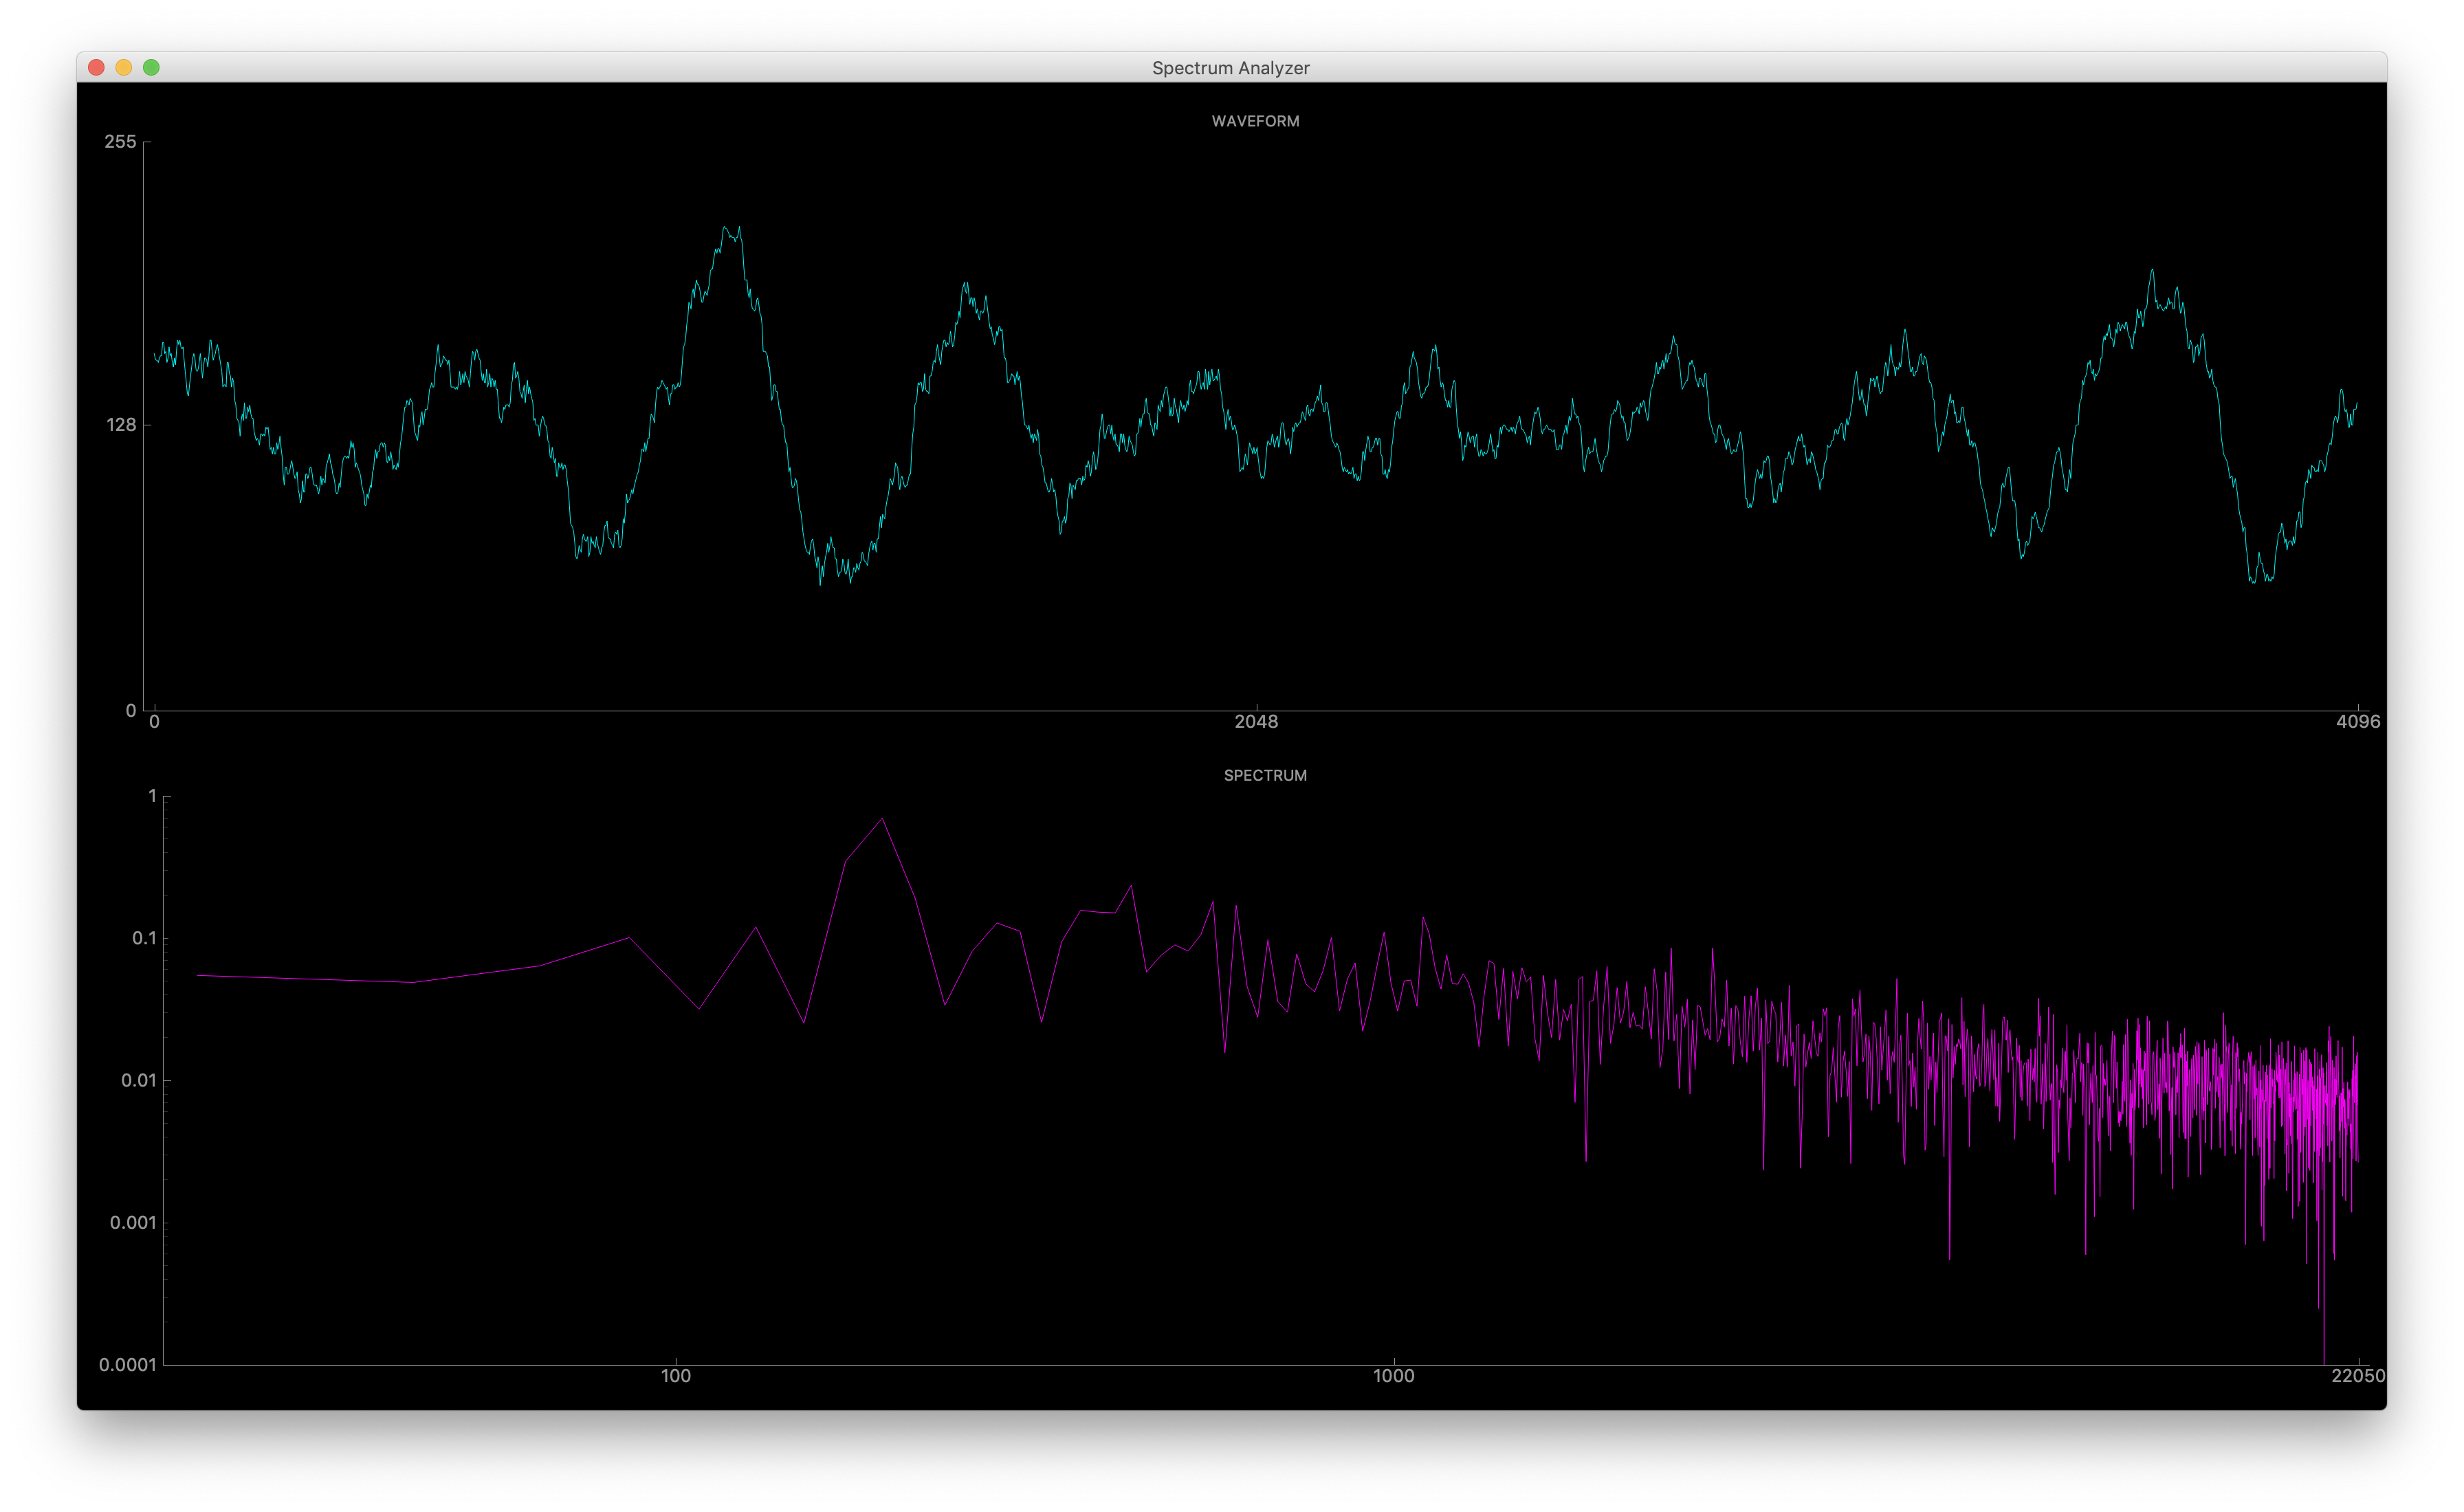This screenshot has height=1512, width=2464.
Task: Click the tallest magenta spectrum peak
Action: (x=882, y=819)
